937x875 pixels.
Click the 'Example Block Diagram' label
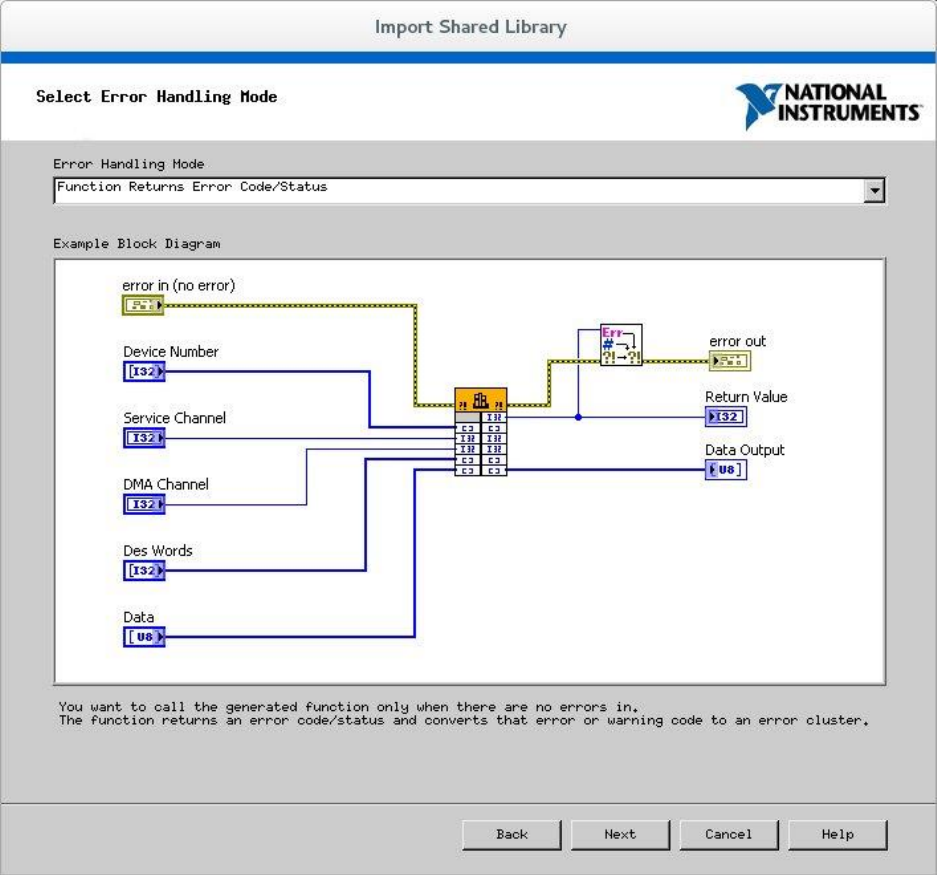(x=137, y=244)
